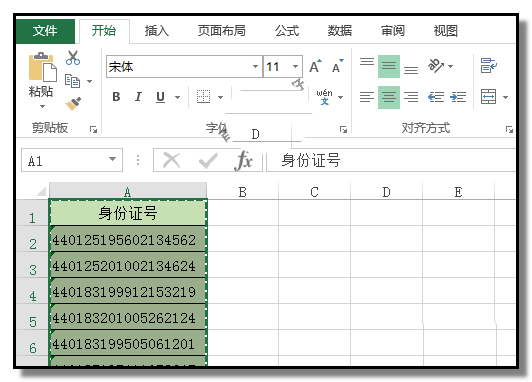Click the Increase Indent icon
This screenshot has height=382, width=532.
(458, 97)
